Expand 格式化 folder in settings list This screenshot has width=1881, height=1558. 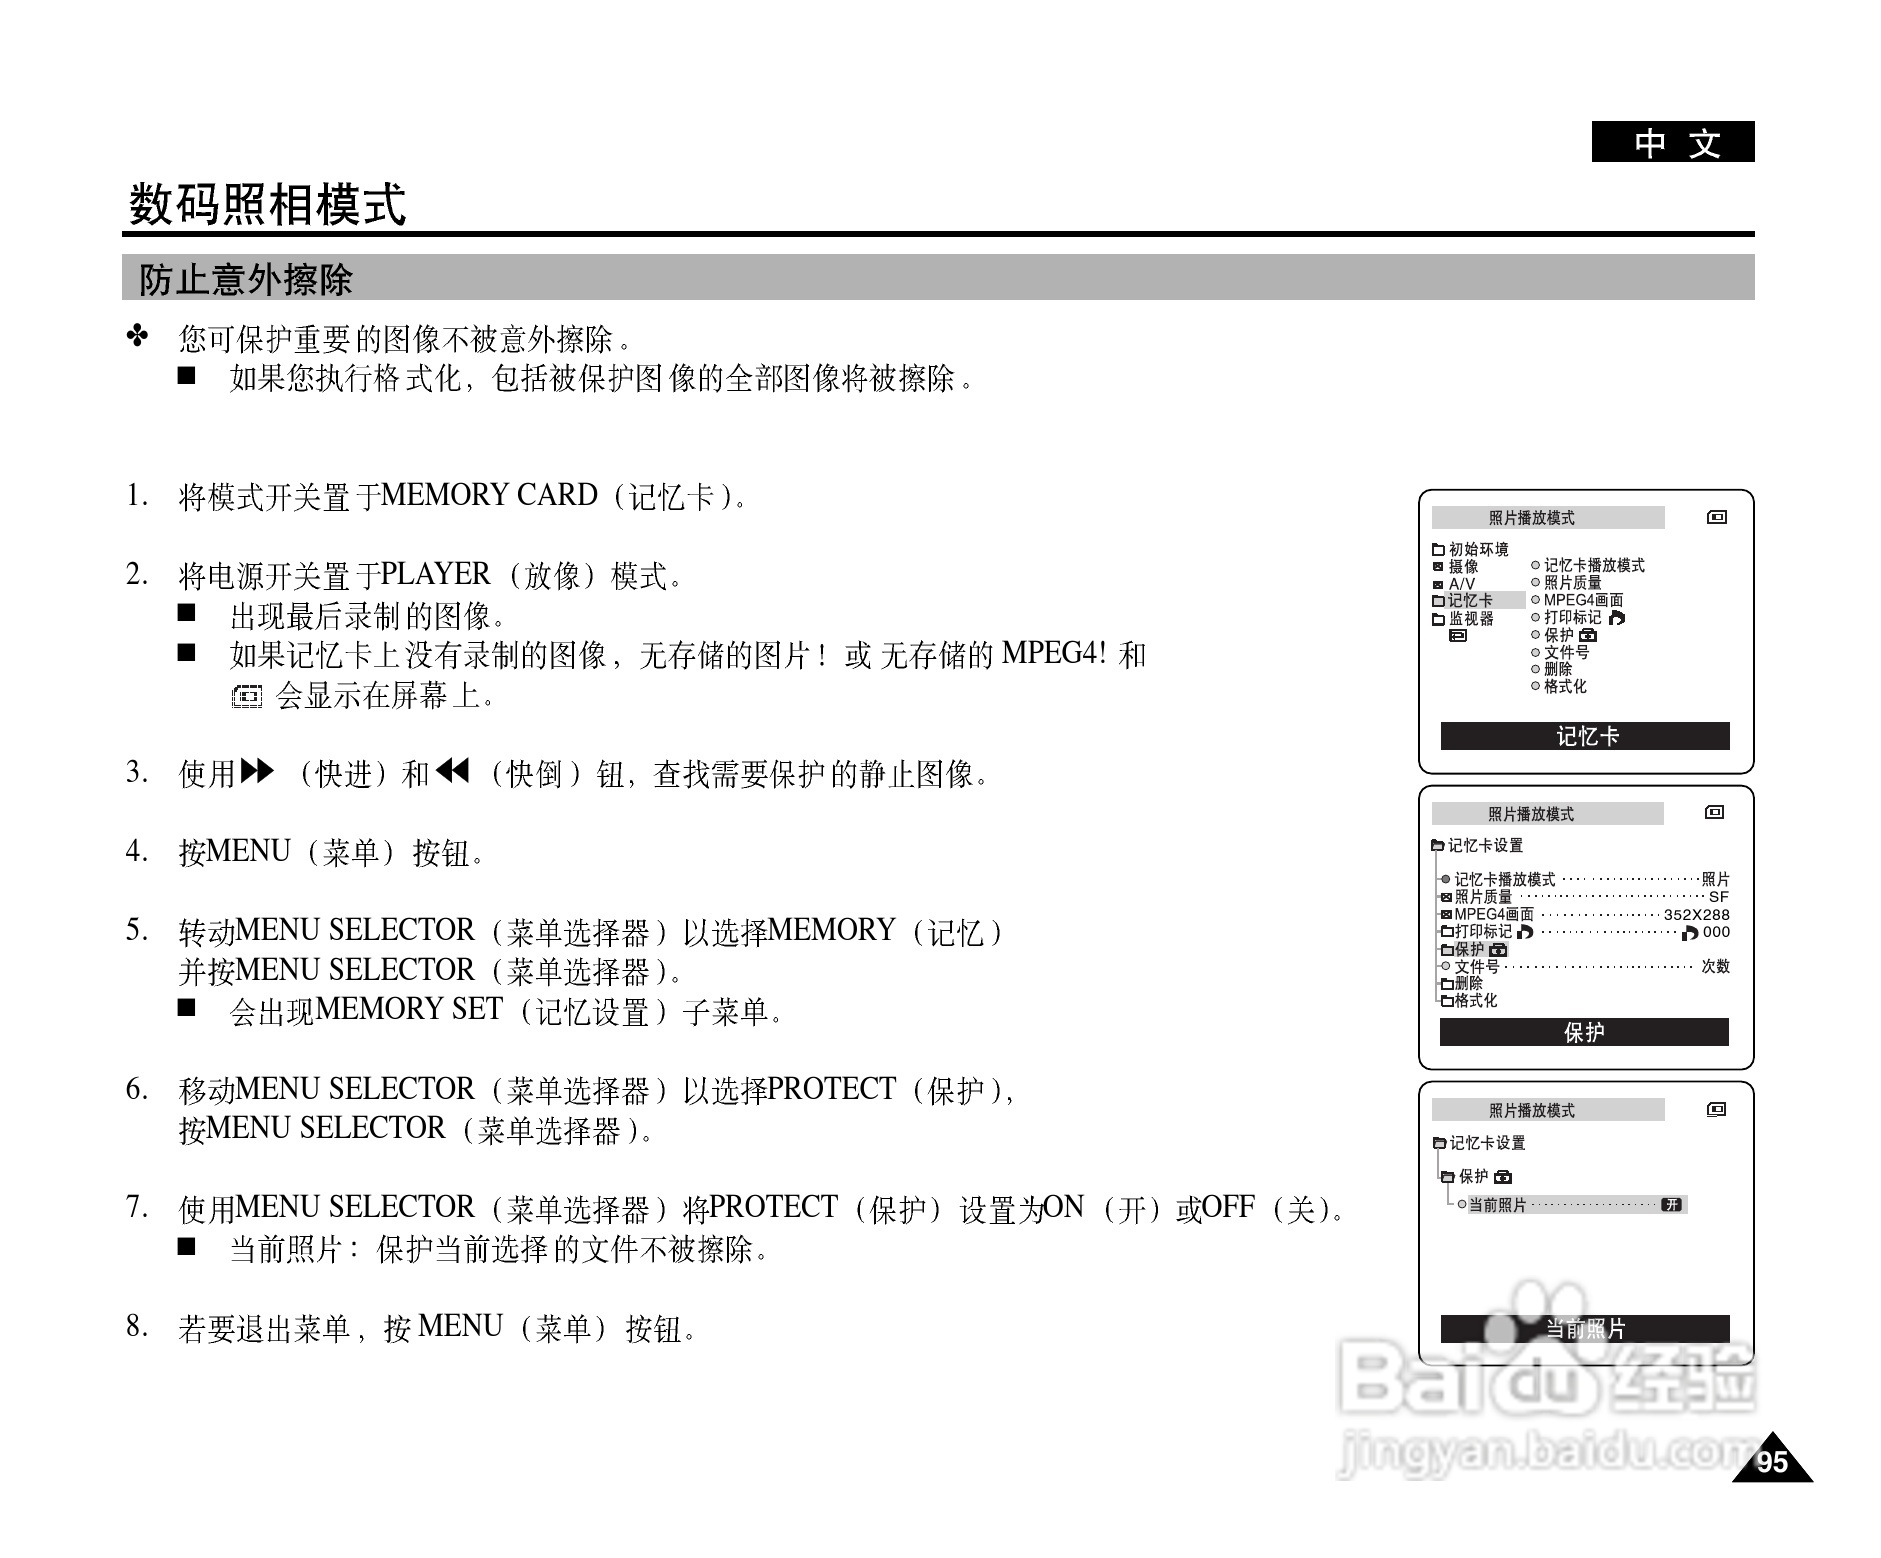1446,1001
